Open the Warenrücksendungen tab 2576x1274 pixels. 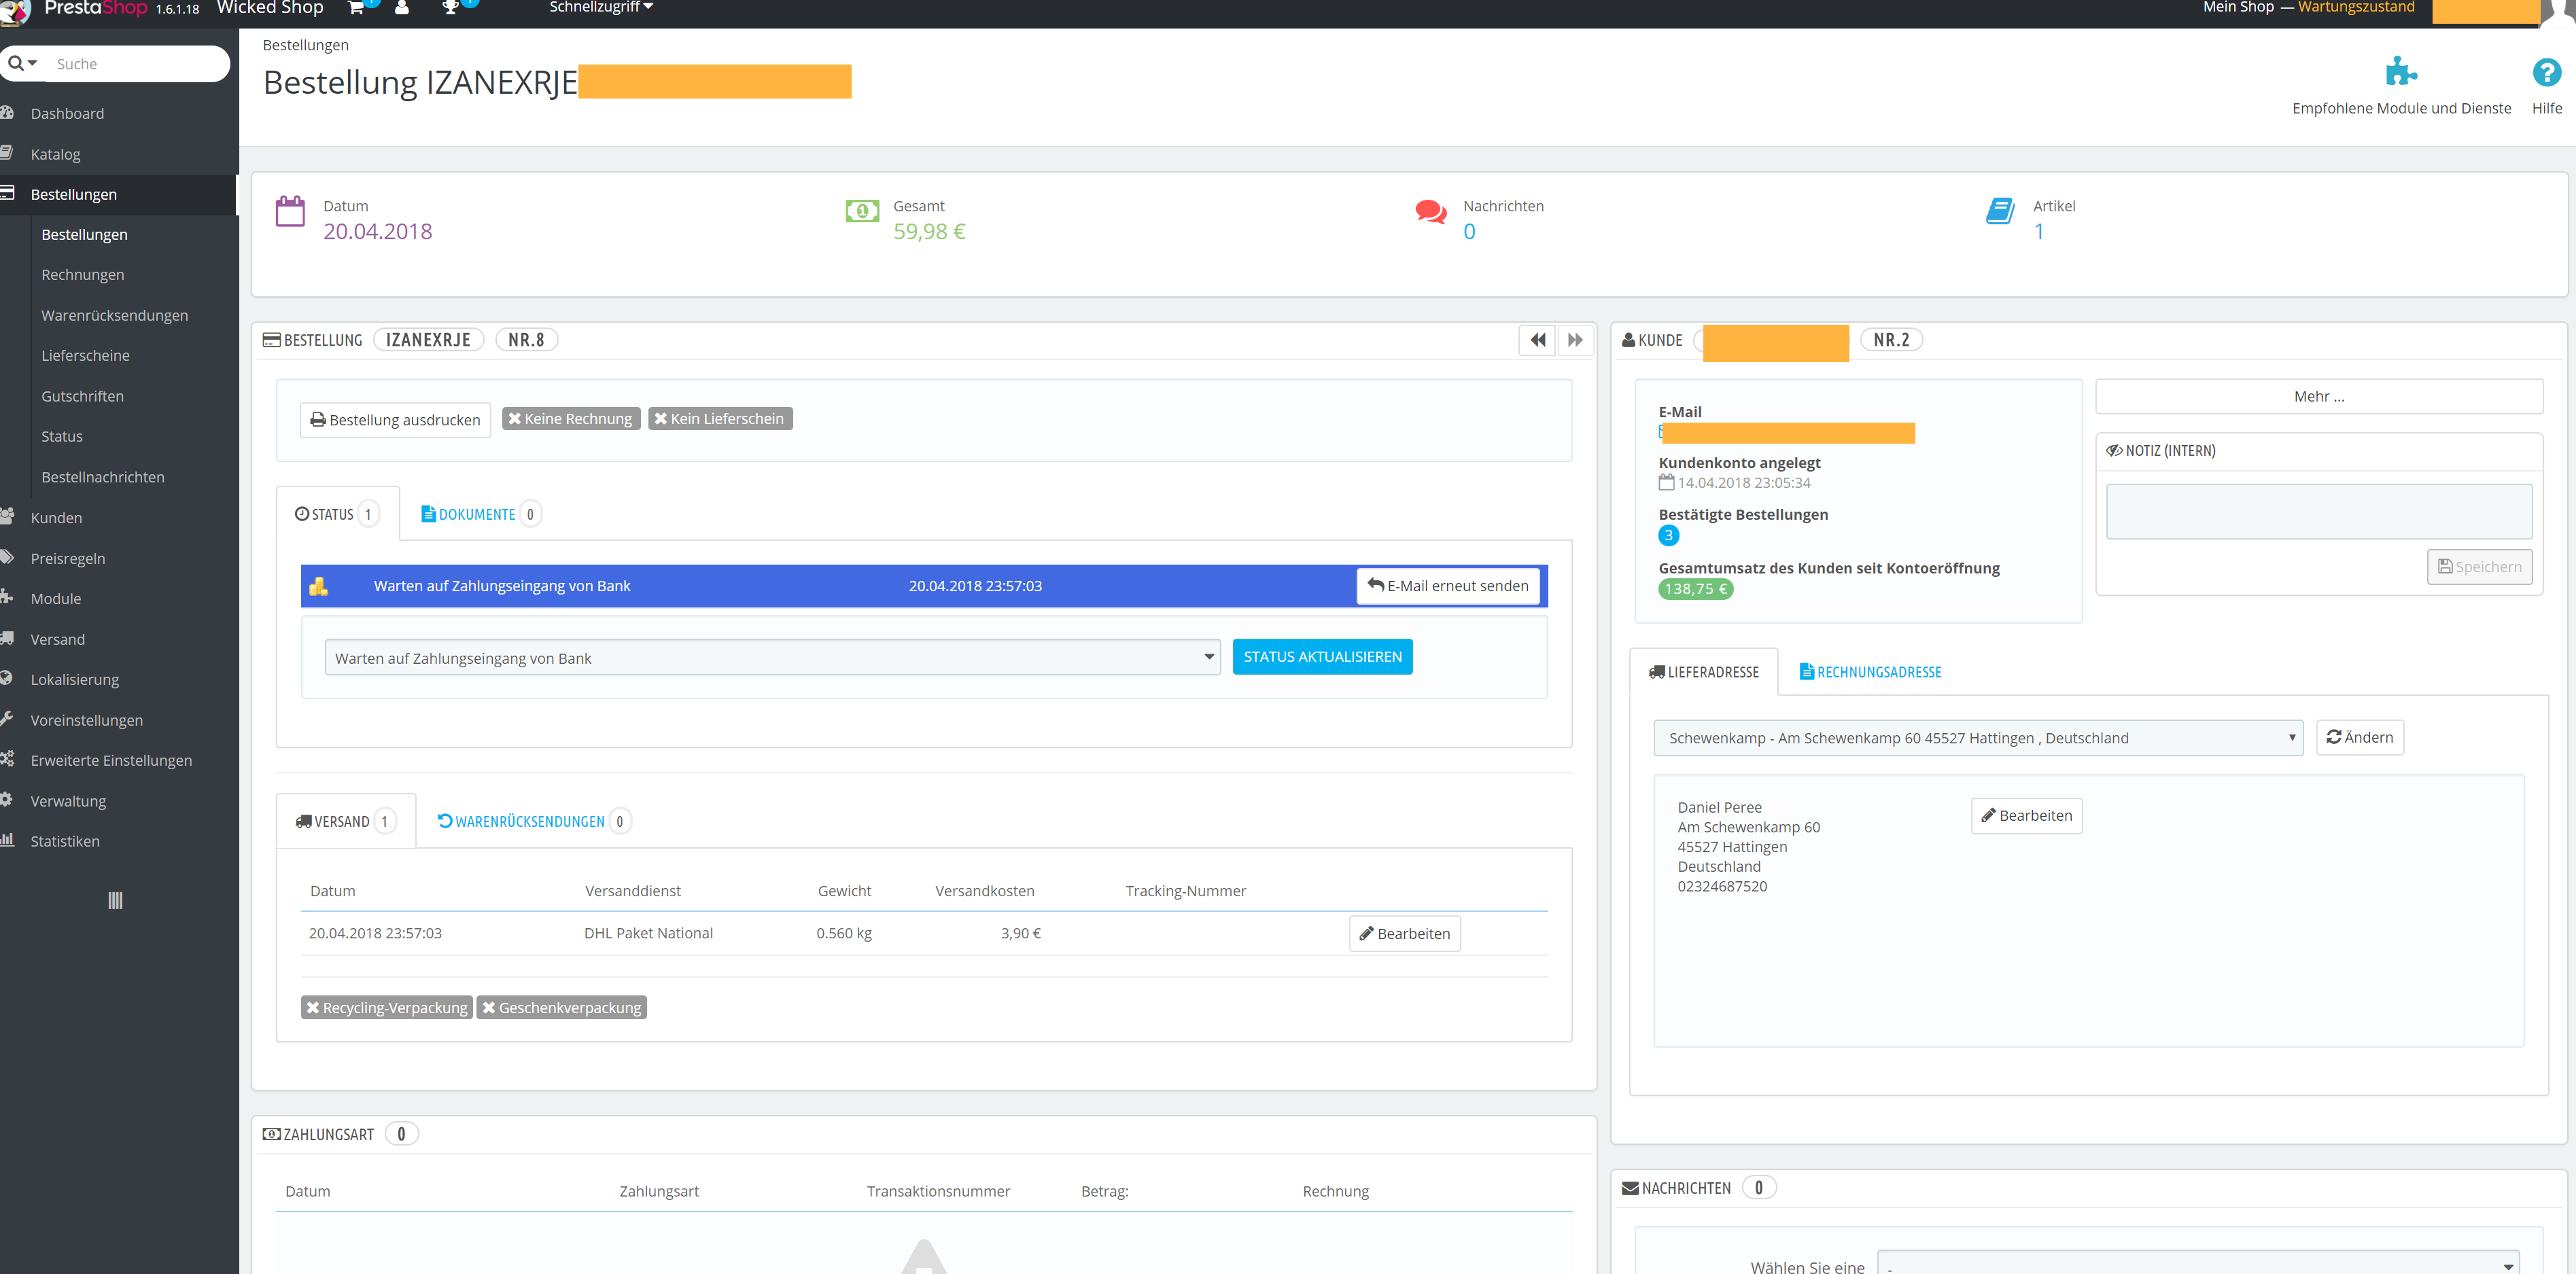[x=530, y=821]
